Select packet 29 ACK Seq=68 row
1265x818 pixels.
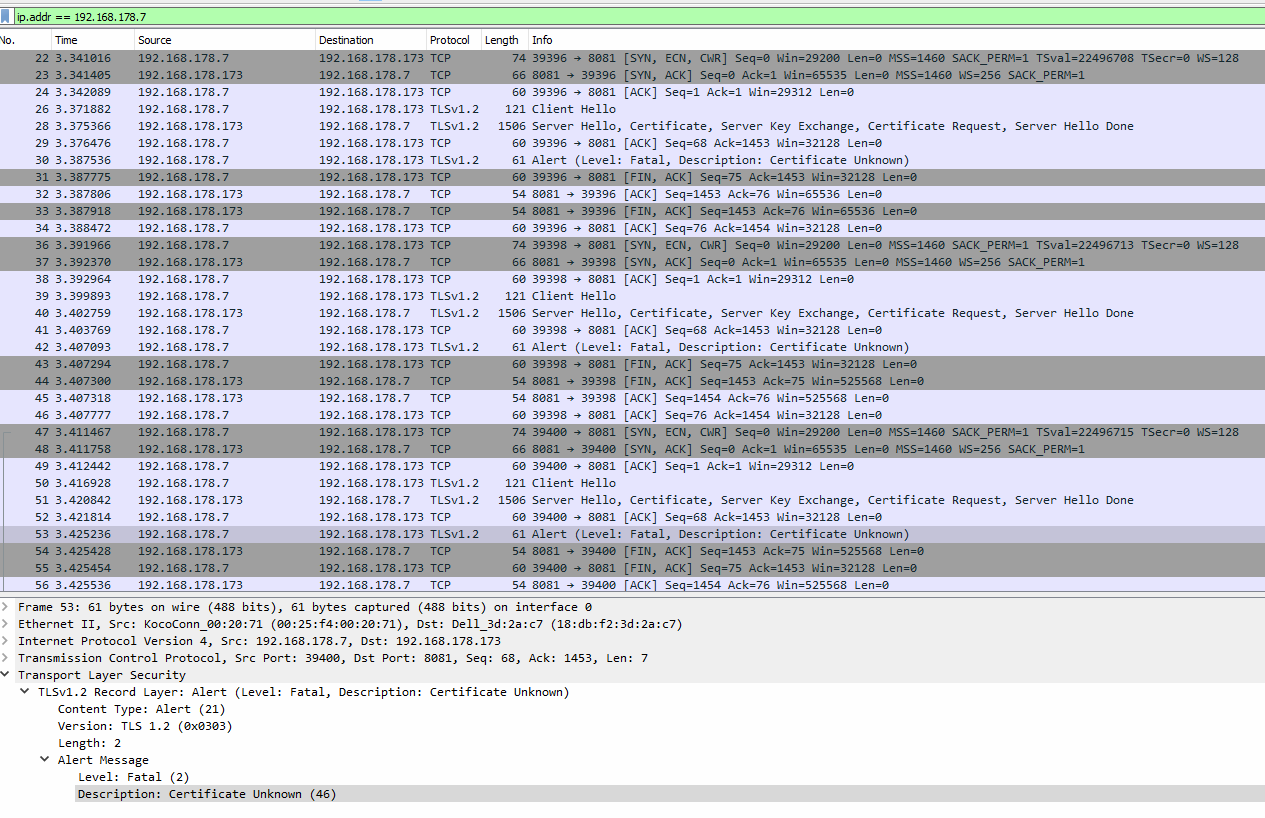pos(632,143)
